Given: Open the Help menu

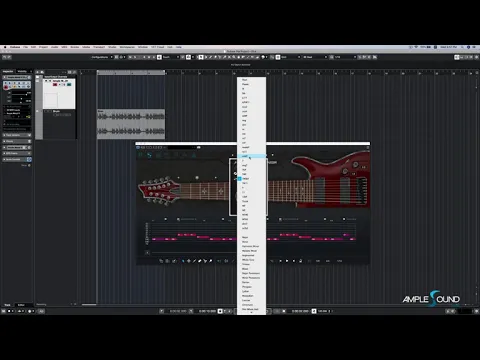Looking at the screenshot, I should (179, 47).
